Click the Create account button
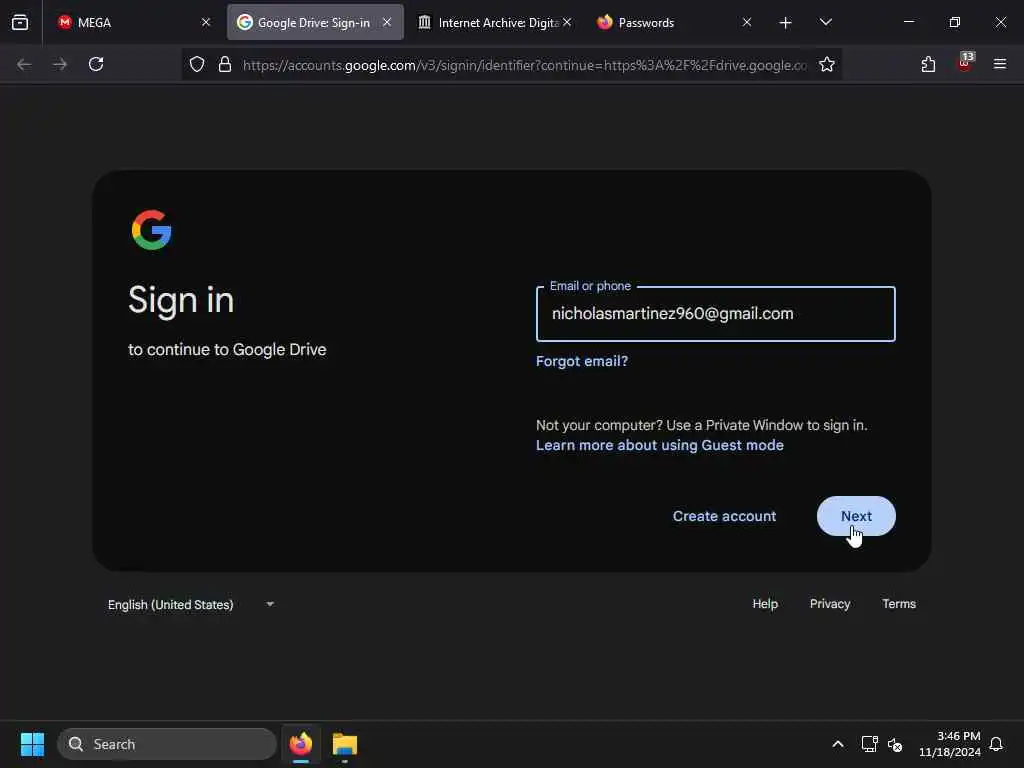The image size is (1024, 768). pyautogui.click(x=724, y=516)
